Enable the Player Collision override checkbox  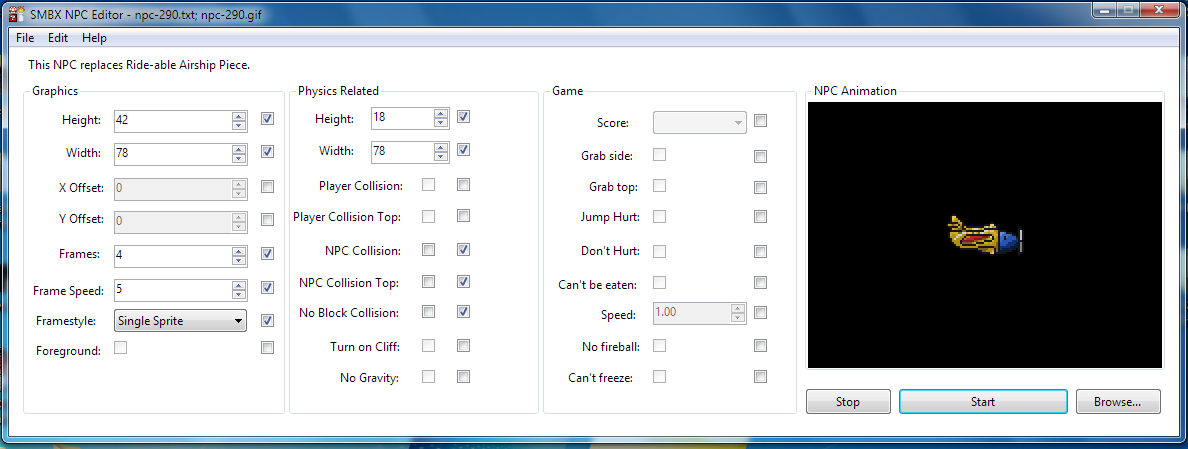(x=464, y=184)
